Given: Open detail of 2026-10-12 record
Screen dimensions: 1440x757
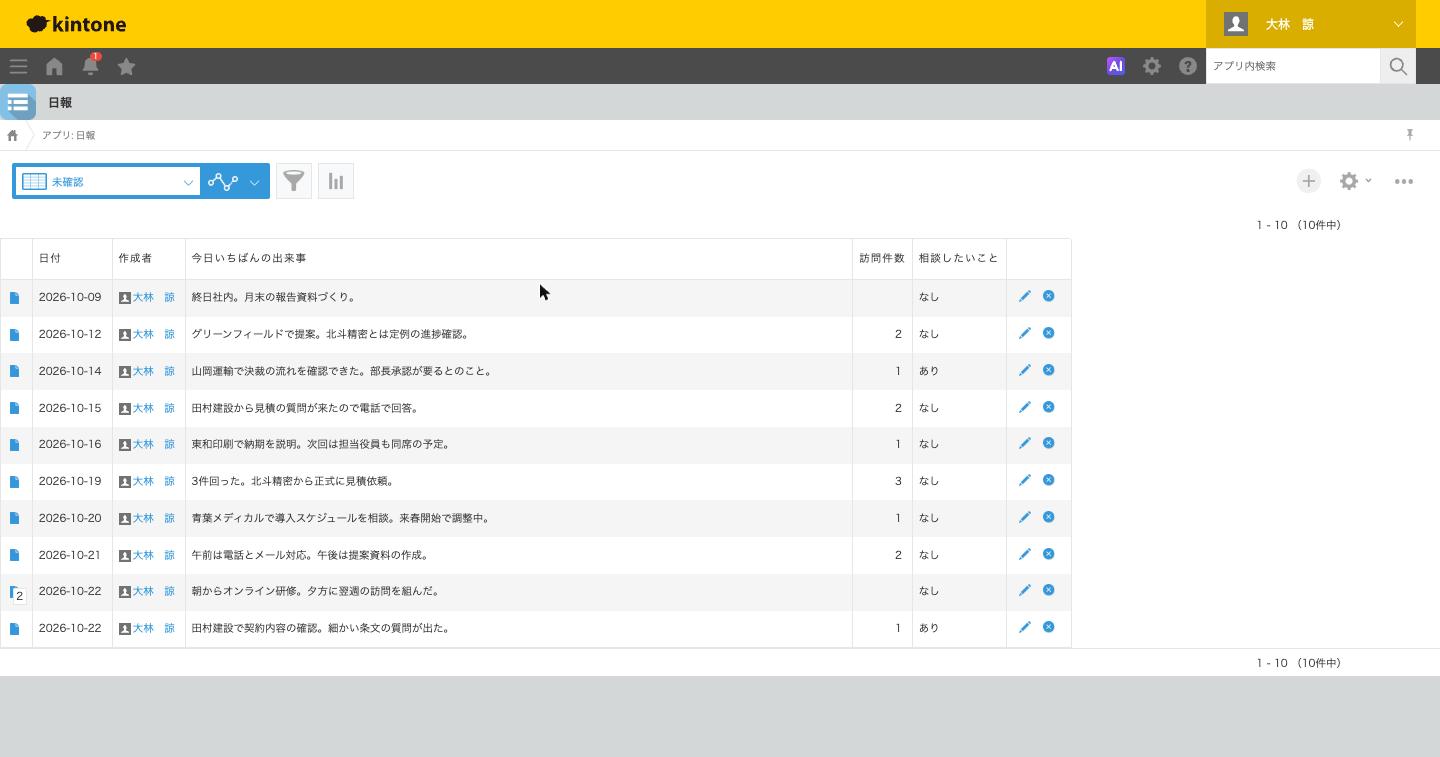Looking at the screenshot, I should click(15, 334).
